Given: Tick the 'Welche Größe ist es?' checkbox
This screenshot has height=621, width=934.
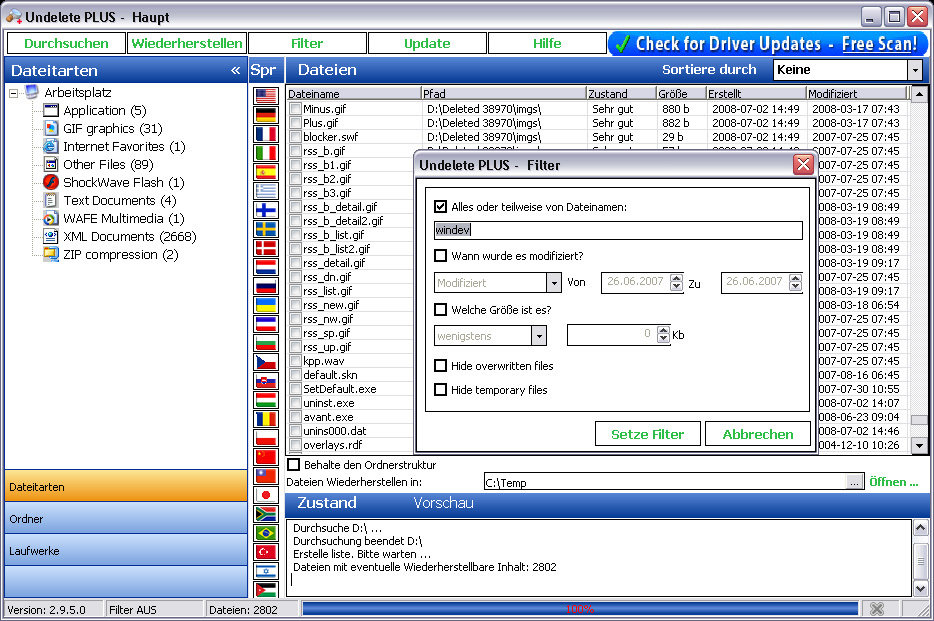Looking at the screenshot, I should 440,310.
